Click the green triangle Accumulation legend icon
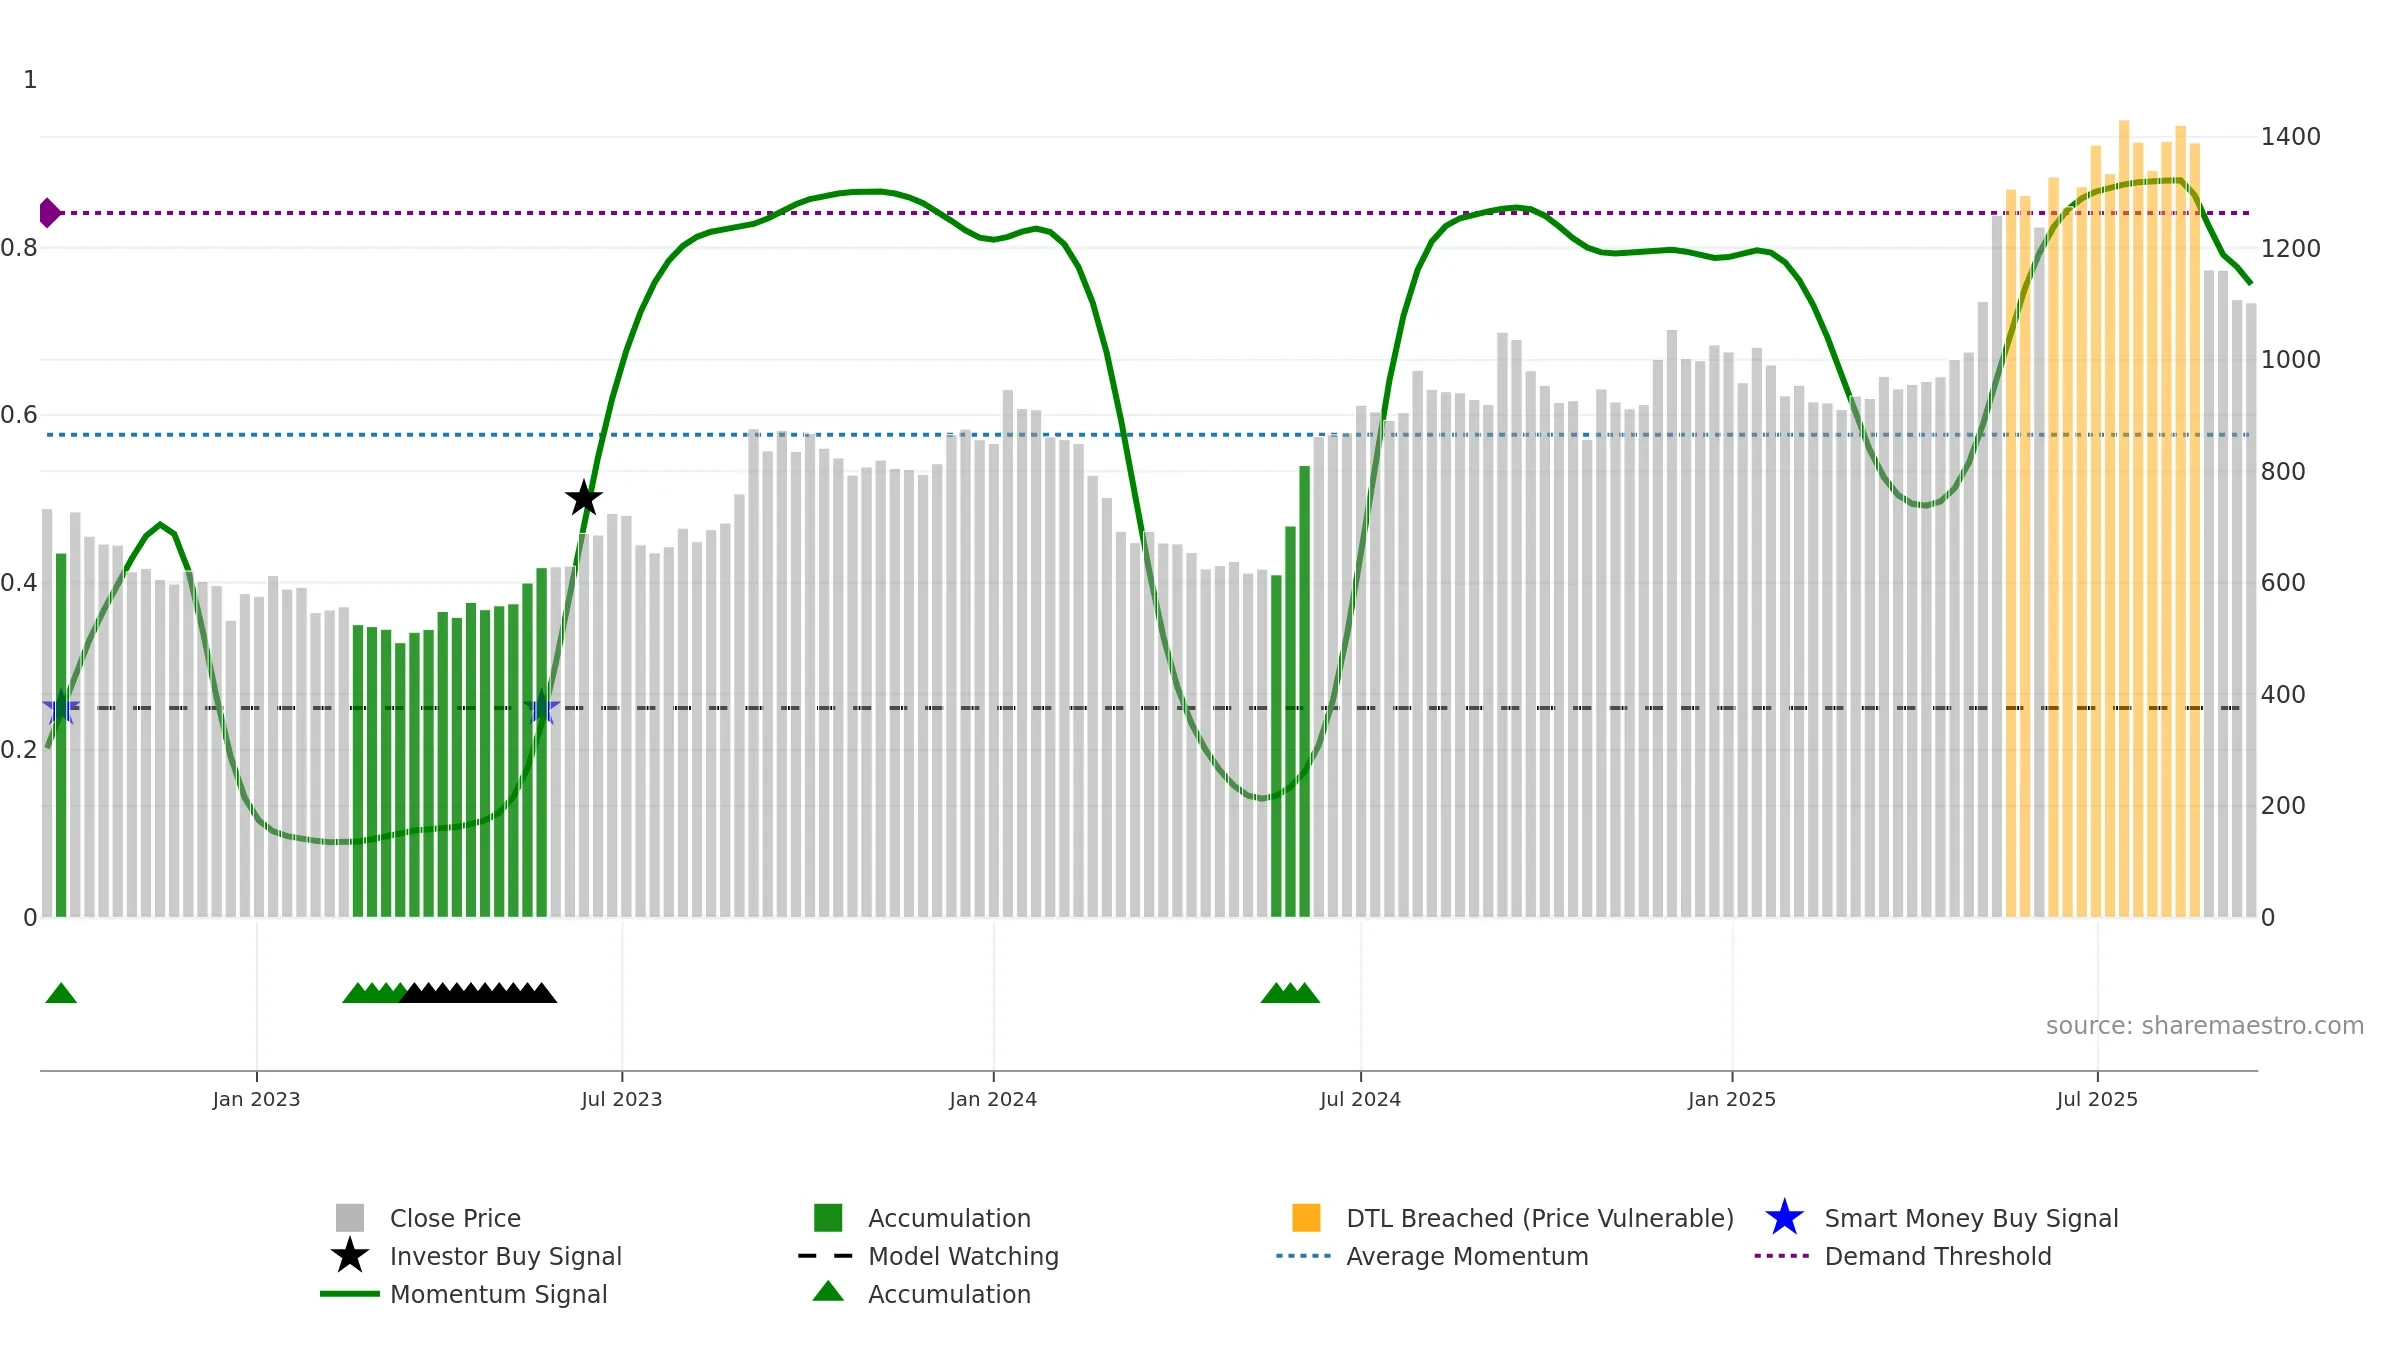 828,1292
